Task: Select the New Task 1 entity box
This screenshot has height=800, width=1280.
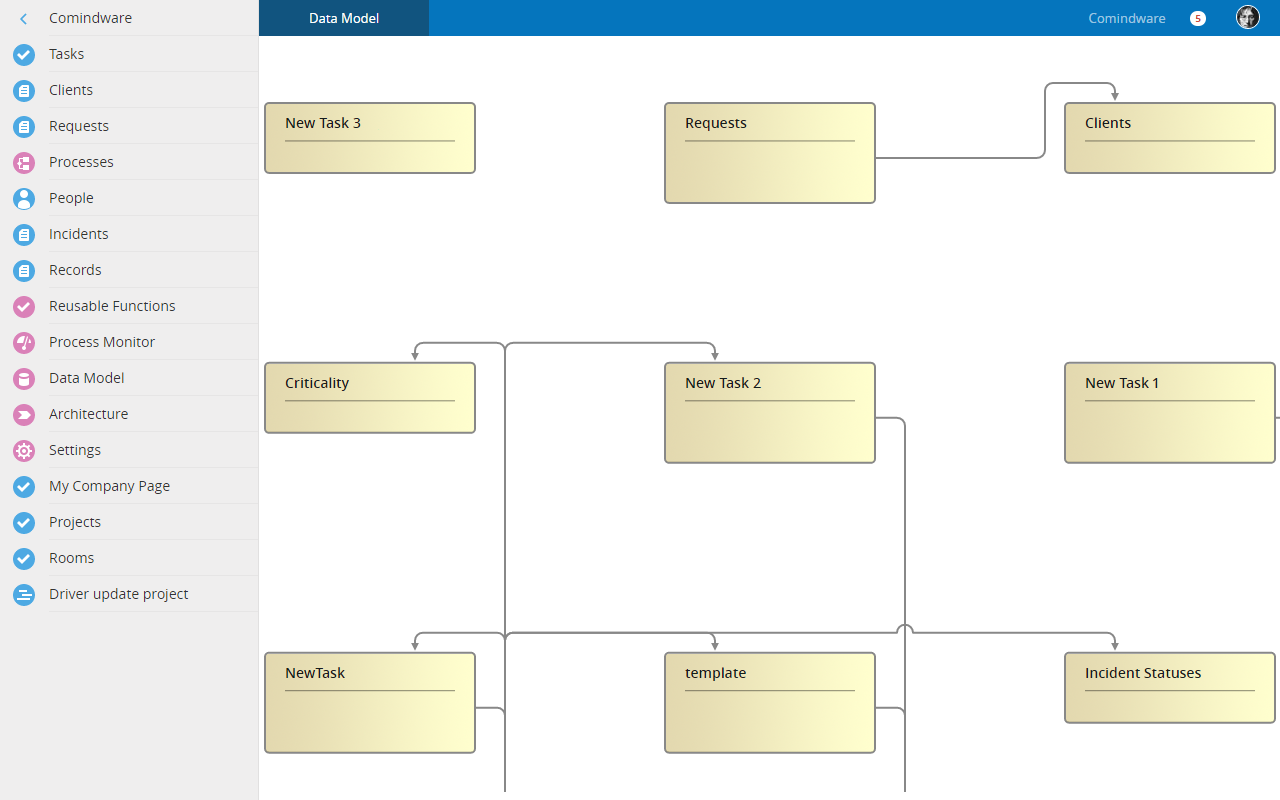Action: coord(1170,413)
